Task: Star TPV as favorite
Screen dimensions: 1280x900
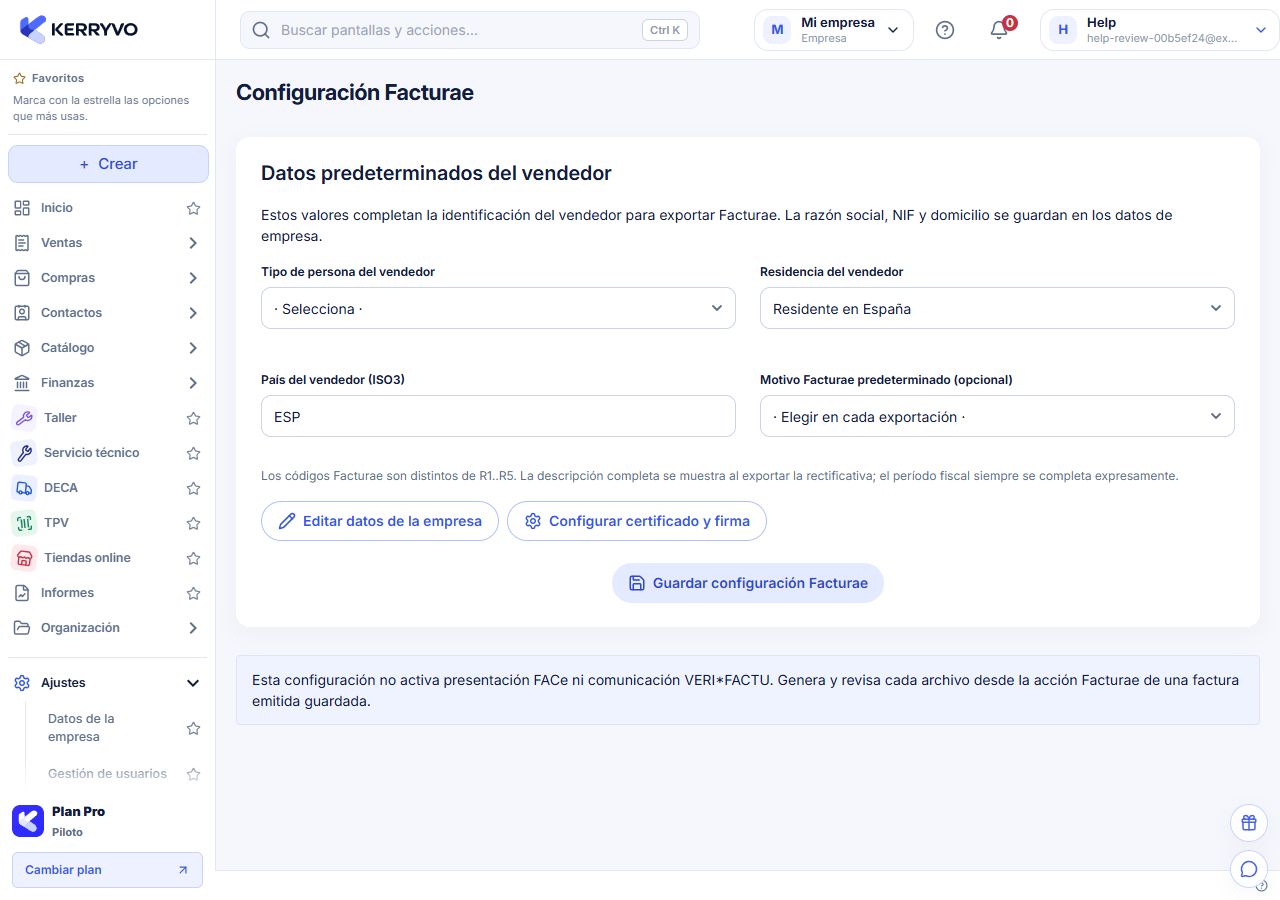Action: pyautogui.click(x=194, y=523)
